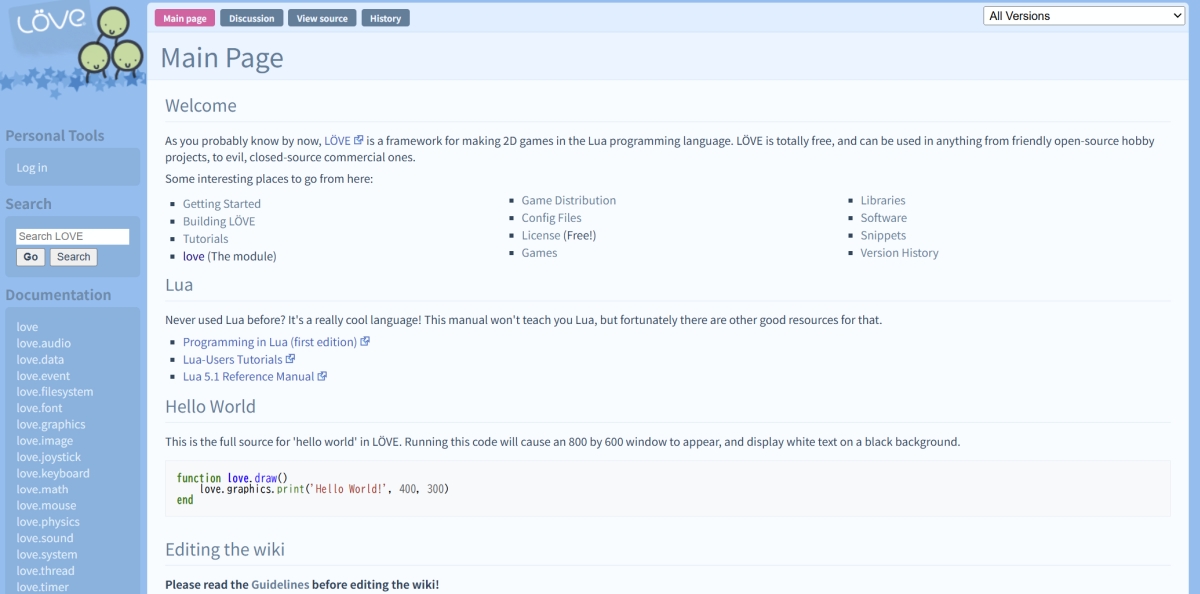
Task: Open the Guidelines link
Action: (x=280, y=585)
